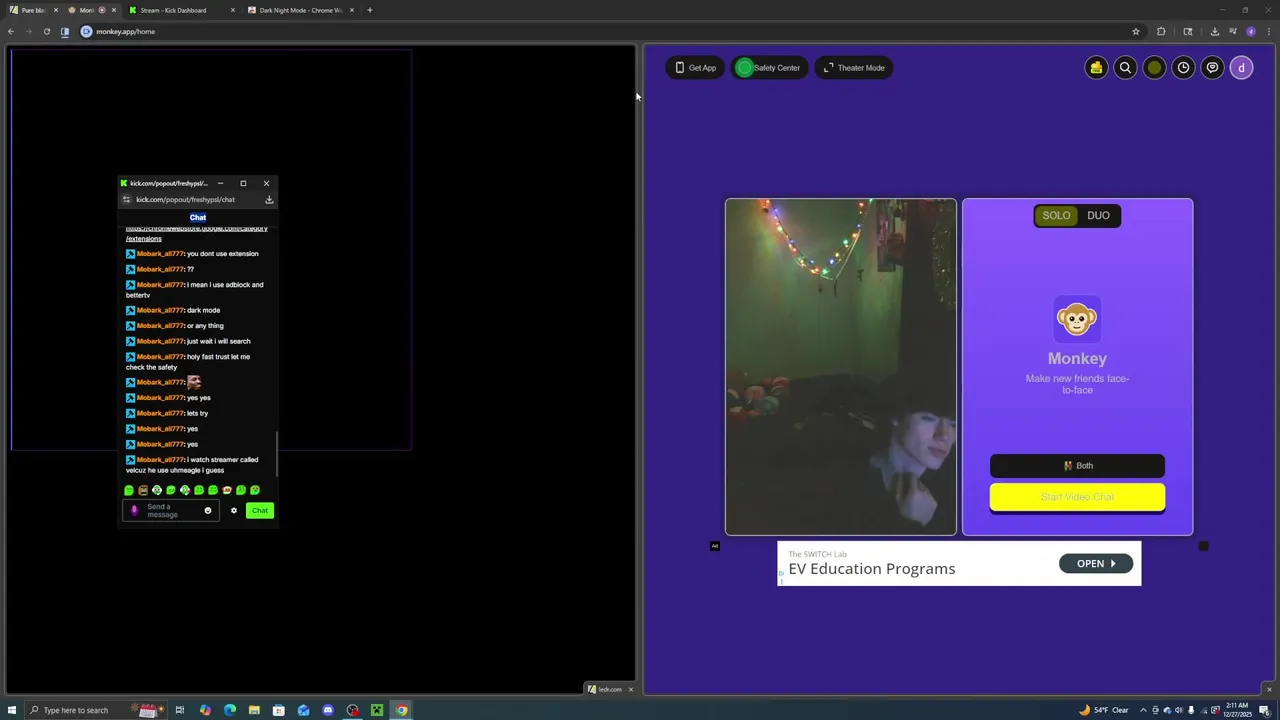The width and height of the screenshot is (1280, 720).
Task: Collapse the bottom-right chevron panel
Action: pyautogui.click(x=1269, y=689)
